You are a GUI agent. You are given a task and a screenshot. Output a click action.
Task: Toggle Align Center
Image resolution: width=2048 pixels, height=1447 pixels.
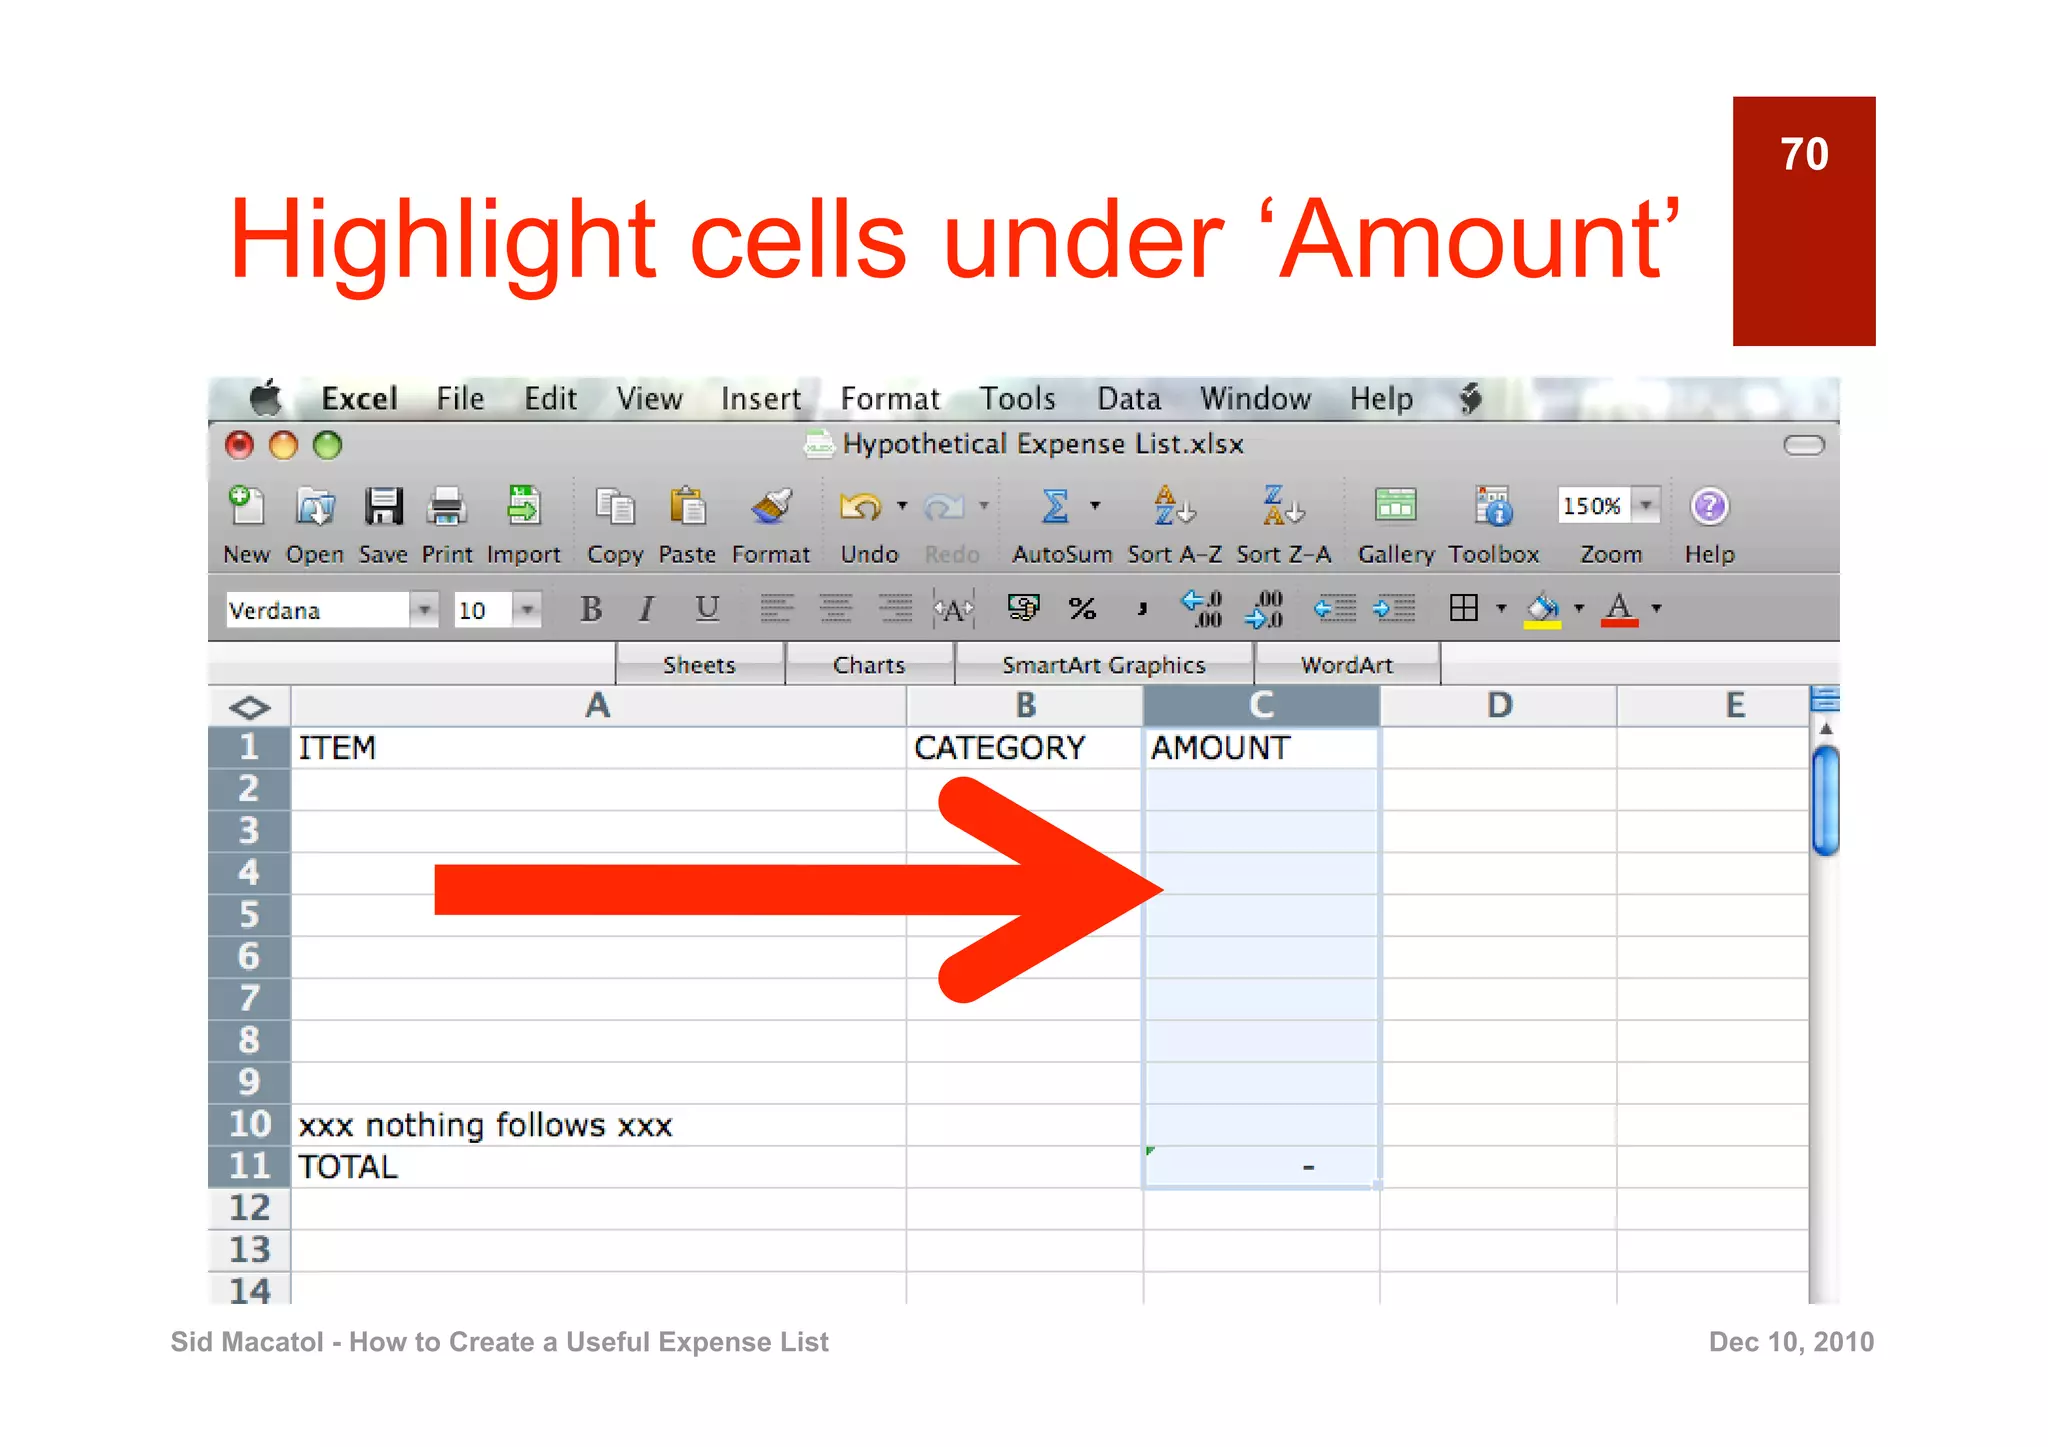coord(835,608)
